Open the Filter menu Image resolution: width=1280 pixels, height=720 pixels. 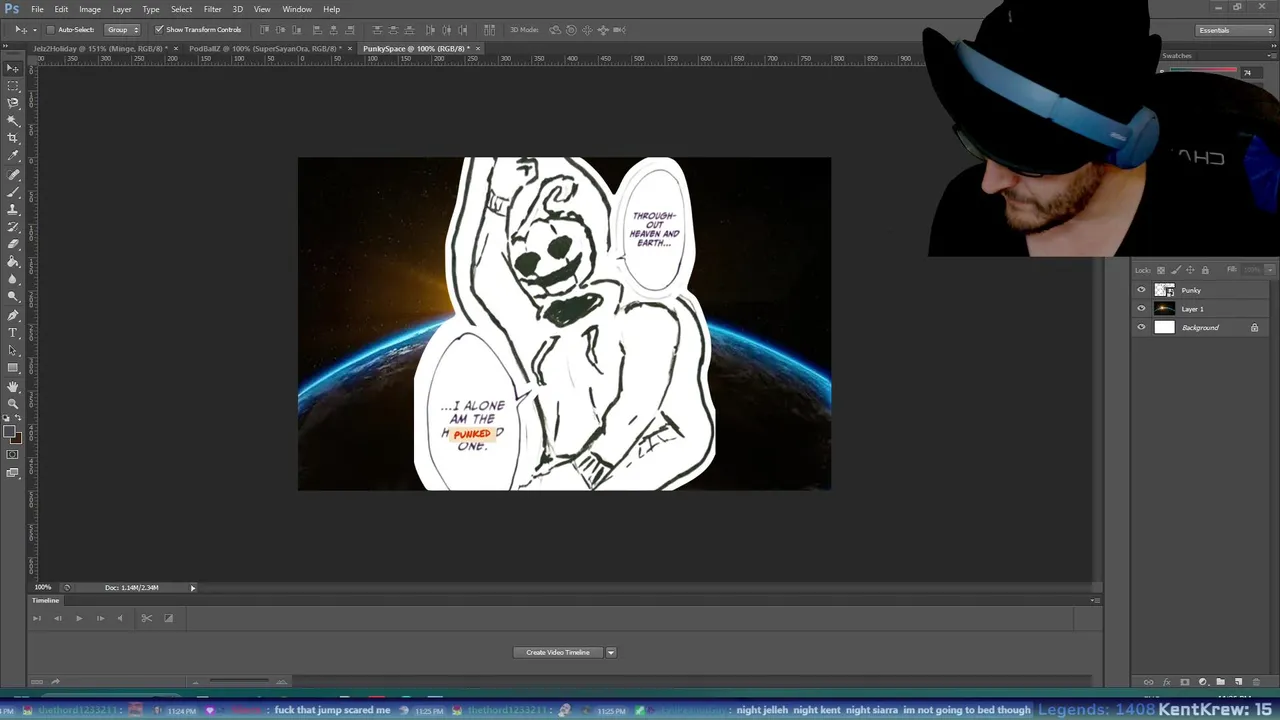212,9
